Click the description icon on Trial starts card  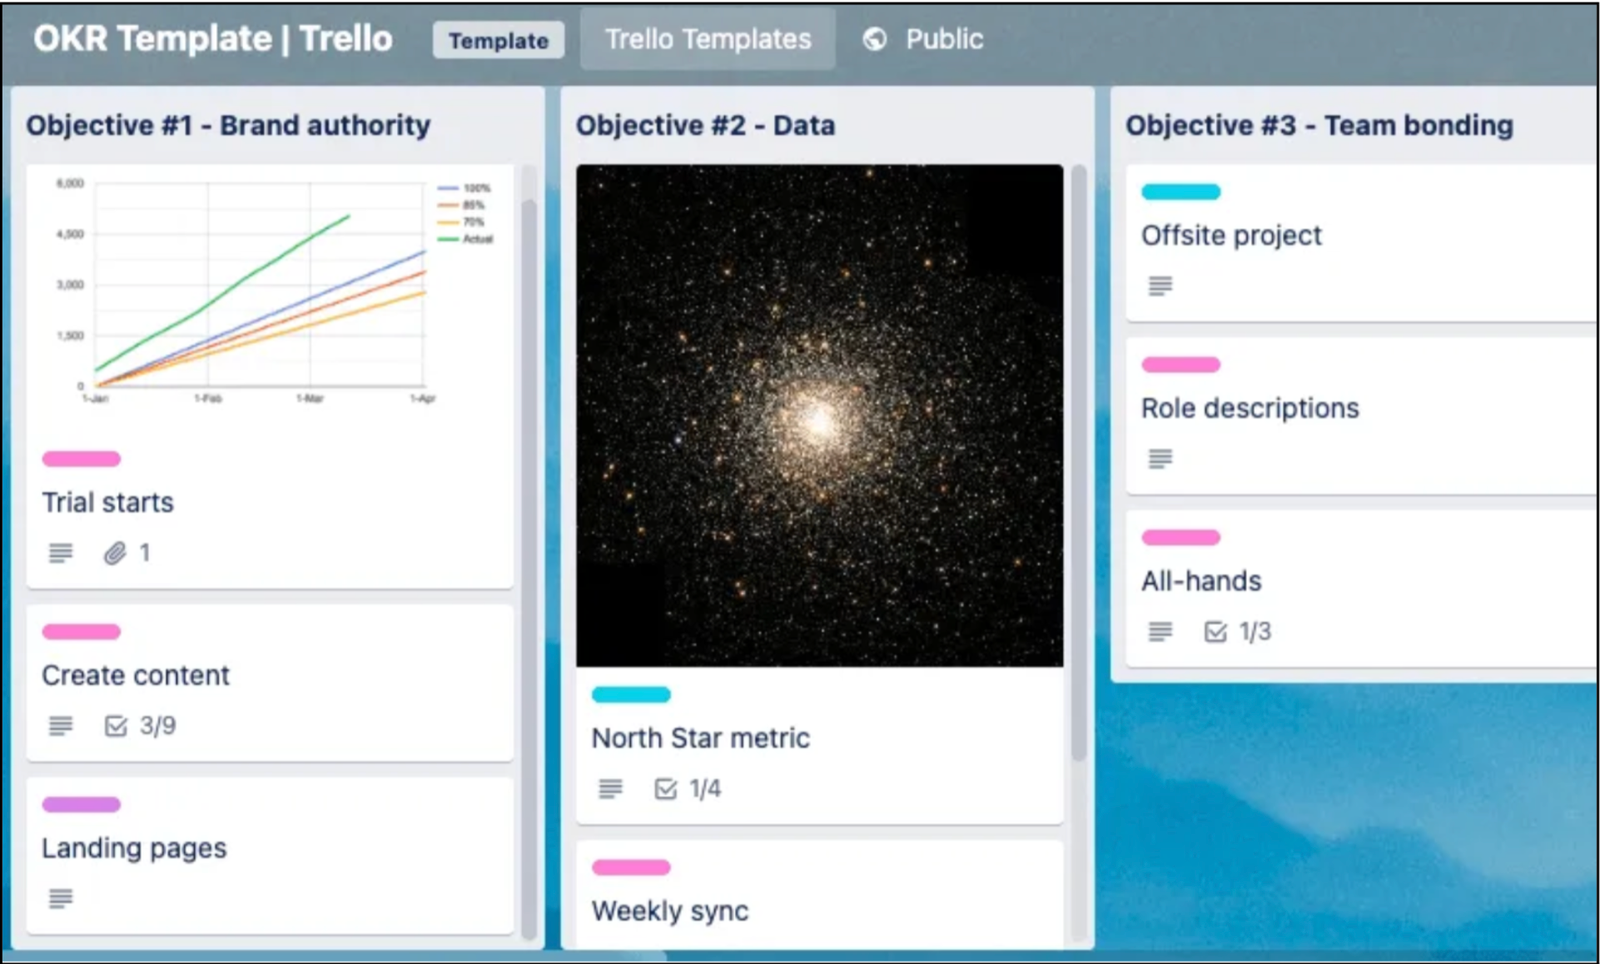click(60, 552)
